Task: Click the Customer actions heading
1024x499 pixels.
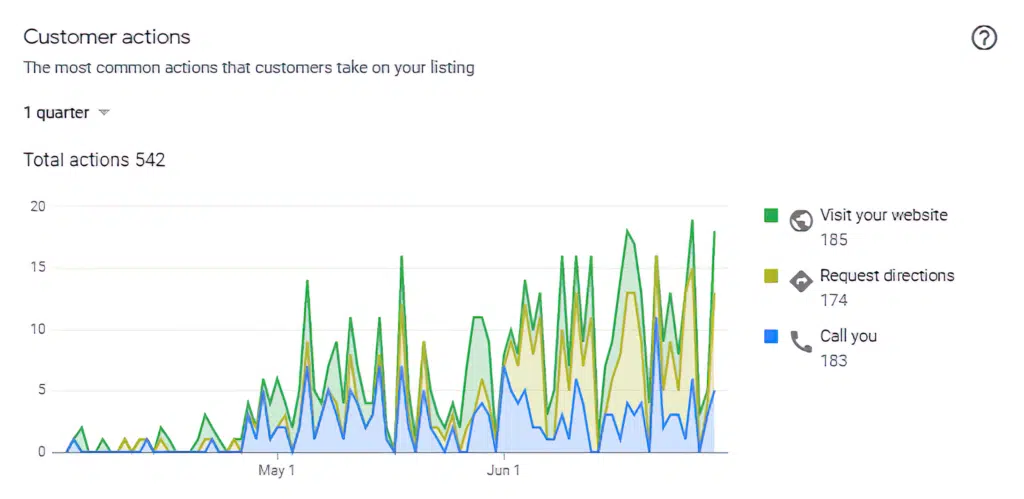Action: [x=107, y=38]
